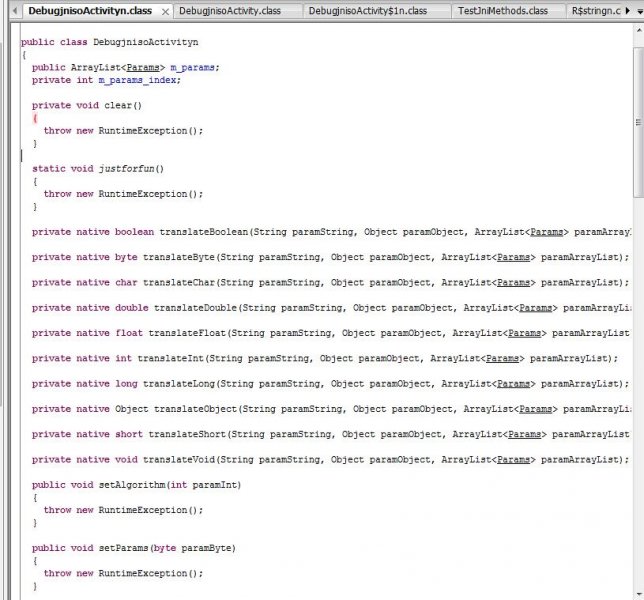Viewport: 644px width, 600px height.
Task: Click the translateLong method name
Action: [x=179, y=384]
